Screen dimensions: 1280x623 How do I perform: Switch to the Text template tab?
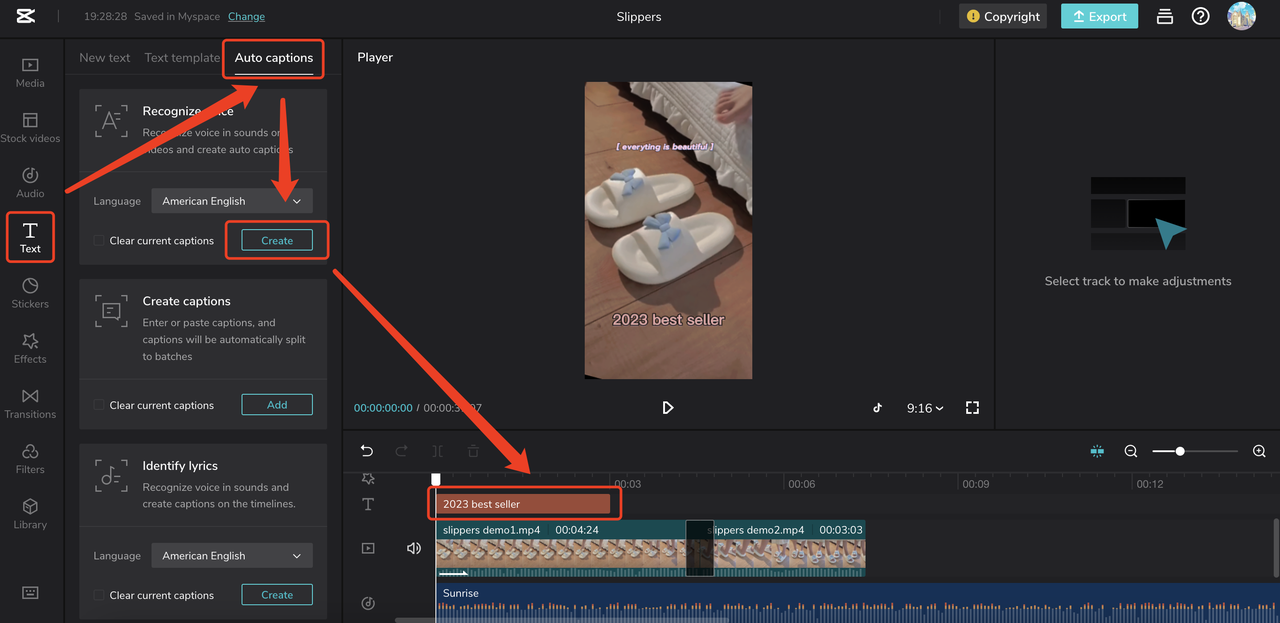182,58
